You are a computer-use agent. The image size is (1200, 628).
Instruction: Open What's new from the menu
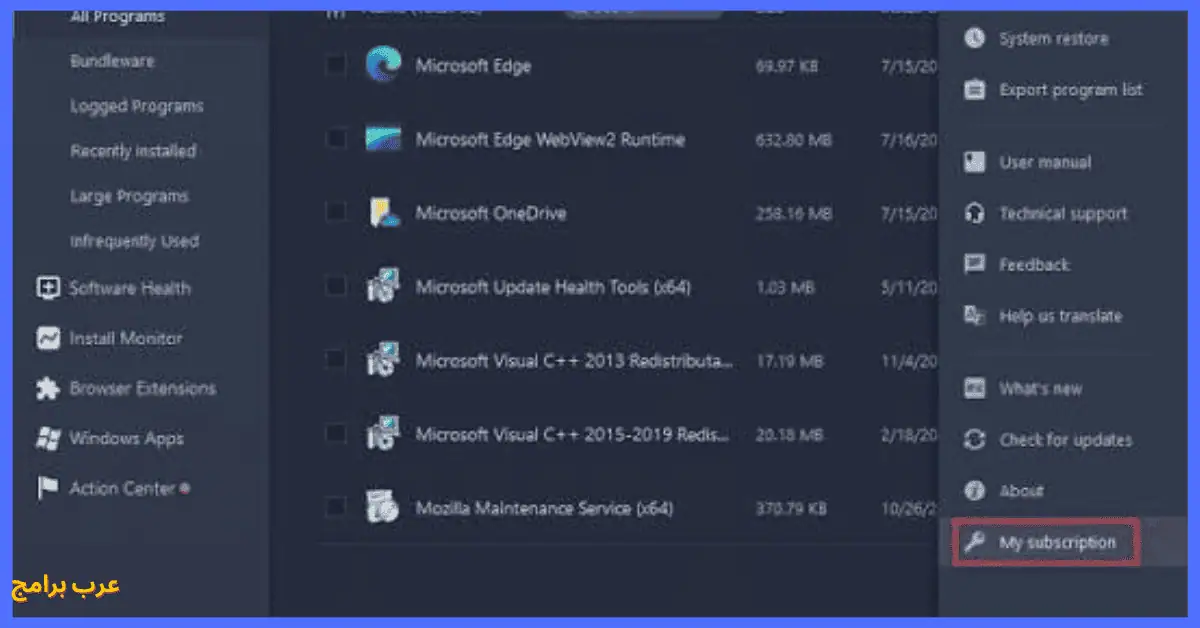pos(1040,389)
